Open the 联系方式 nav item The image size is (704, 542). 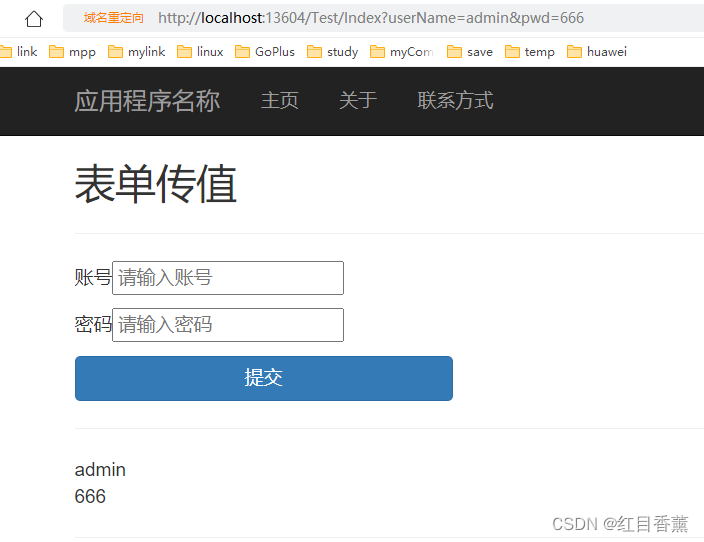(455, 101)
